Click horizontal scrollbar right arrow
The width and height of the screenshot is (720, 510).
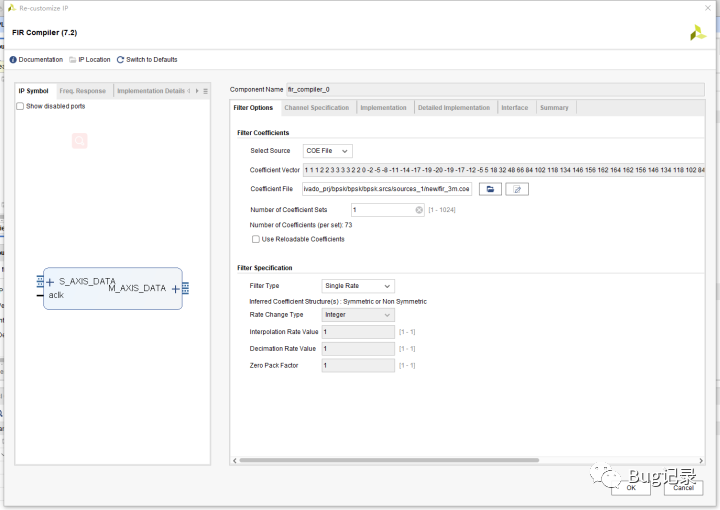click(701, 460)
